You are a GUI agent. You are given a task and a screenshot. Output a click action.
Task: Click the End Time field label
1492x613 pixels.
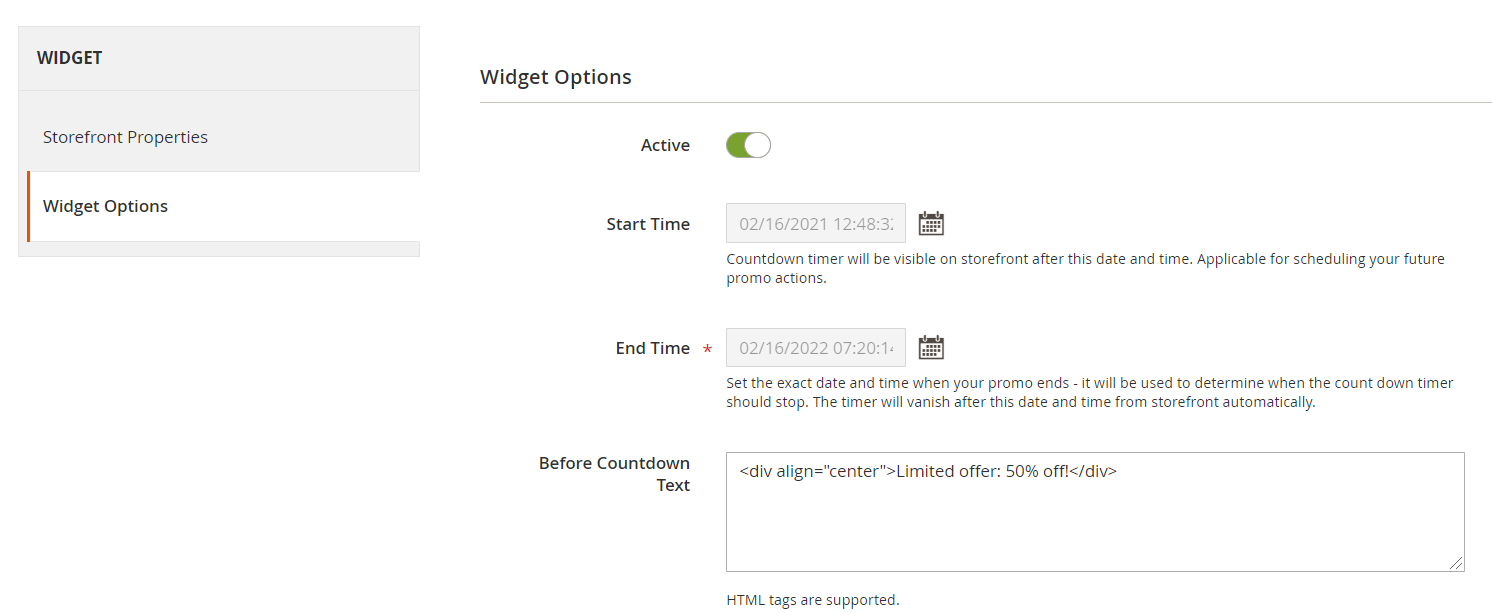point(652,348)
